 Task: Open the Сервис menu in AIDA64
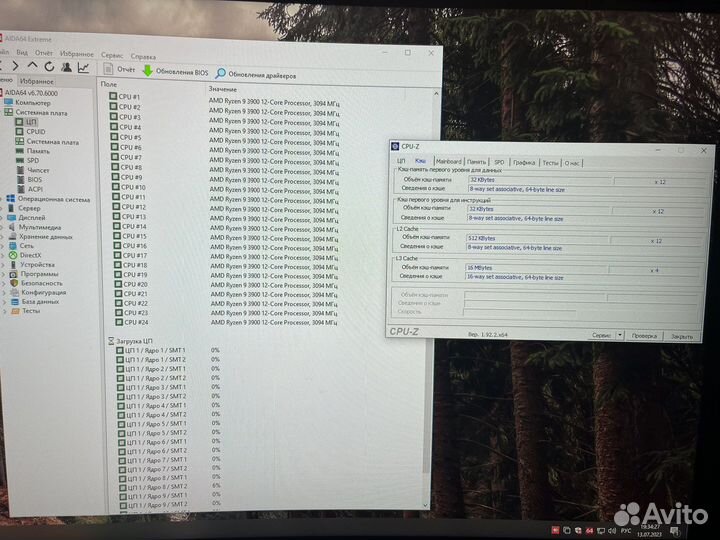[112, 55]
